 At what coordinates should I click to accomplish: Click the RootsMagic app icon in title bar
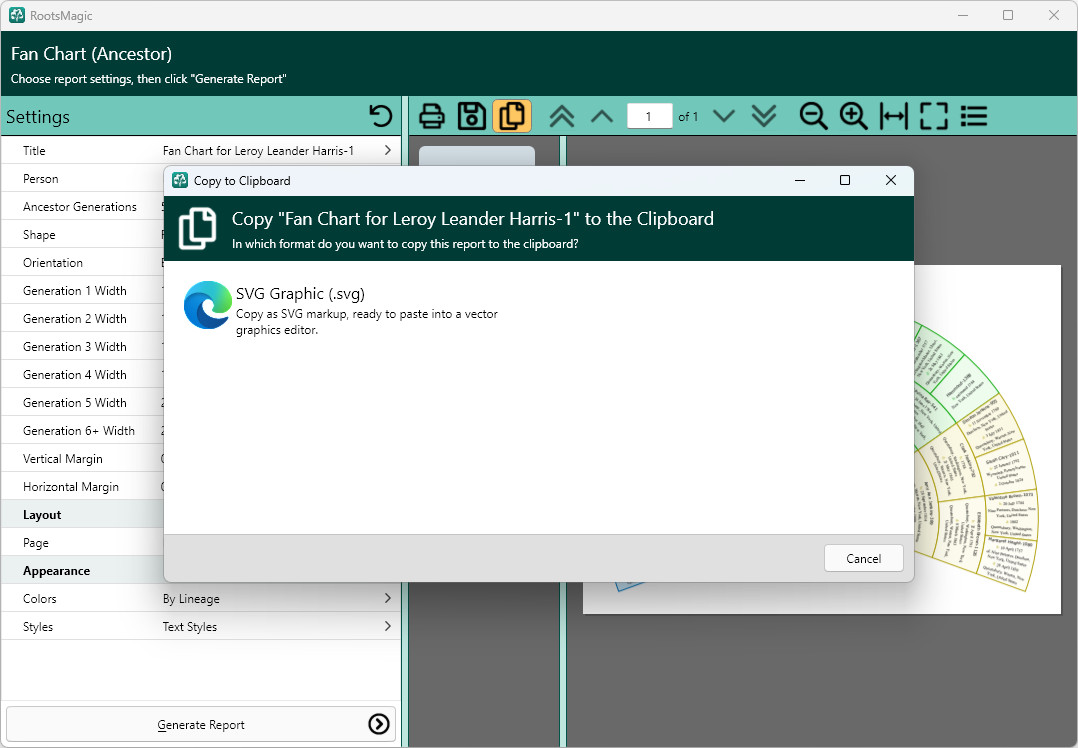[17, 15]
